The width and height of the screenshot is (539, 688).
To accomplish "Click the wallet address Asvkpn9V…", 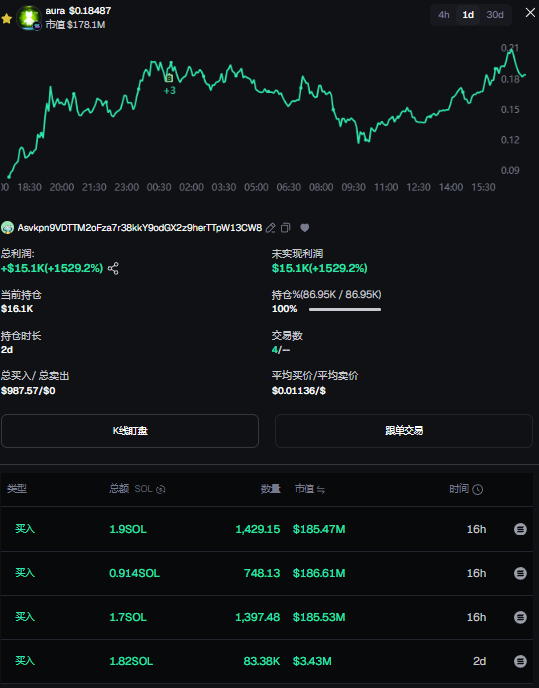I will click(140, 228).
